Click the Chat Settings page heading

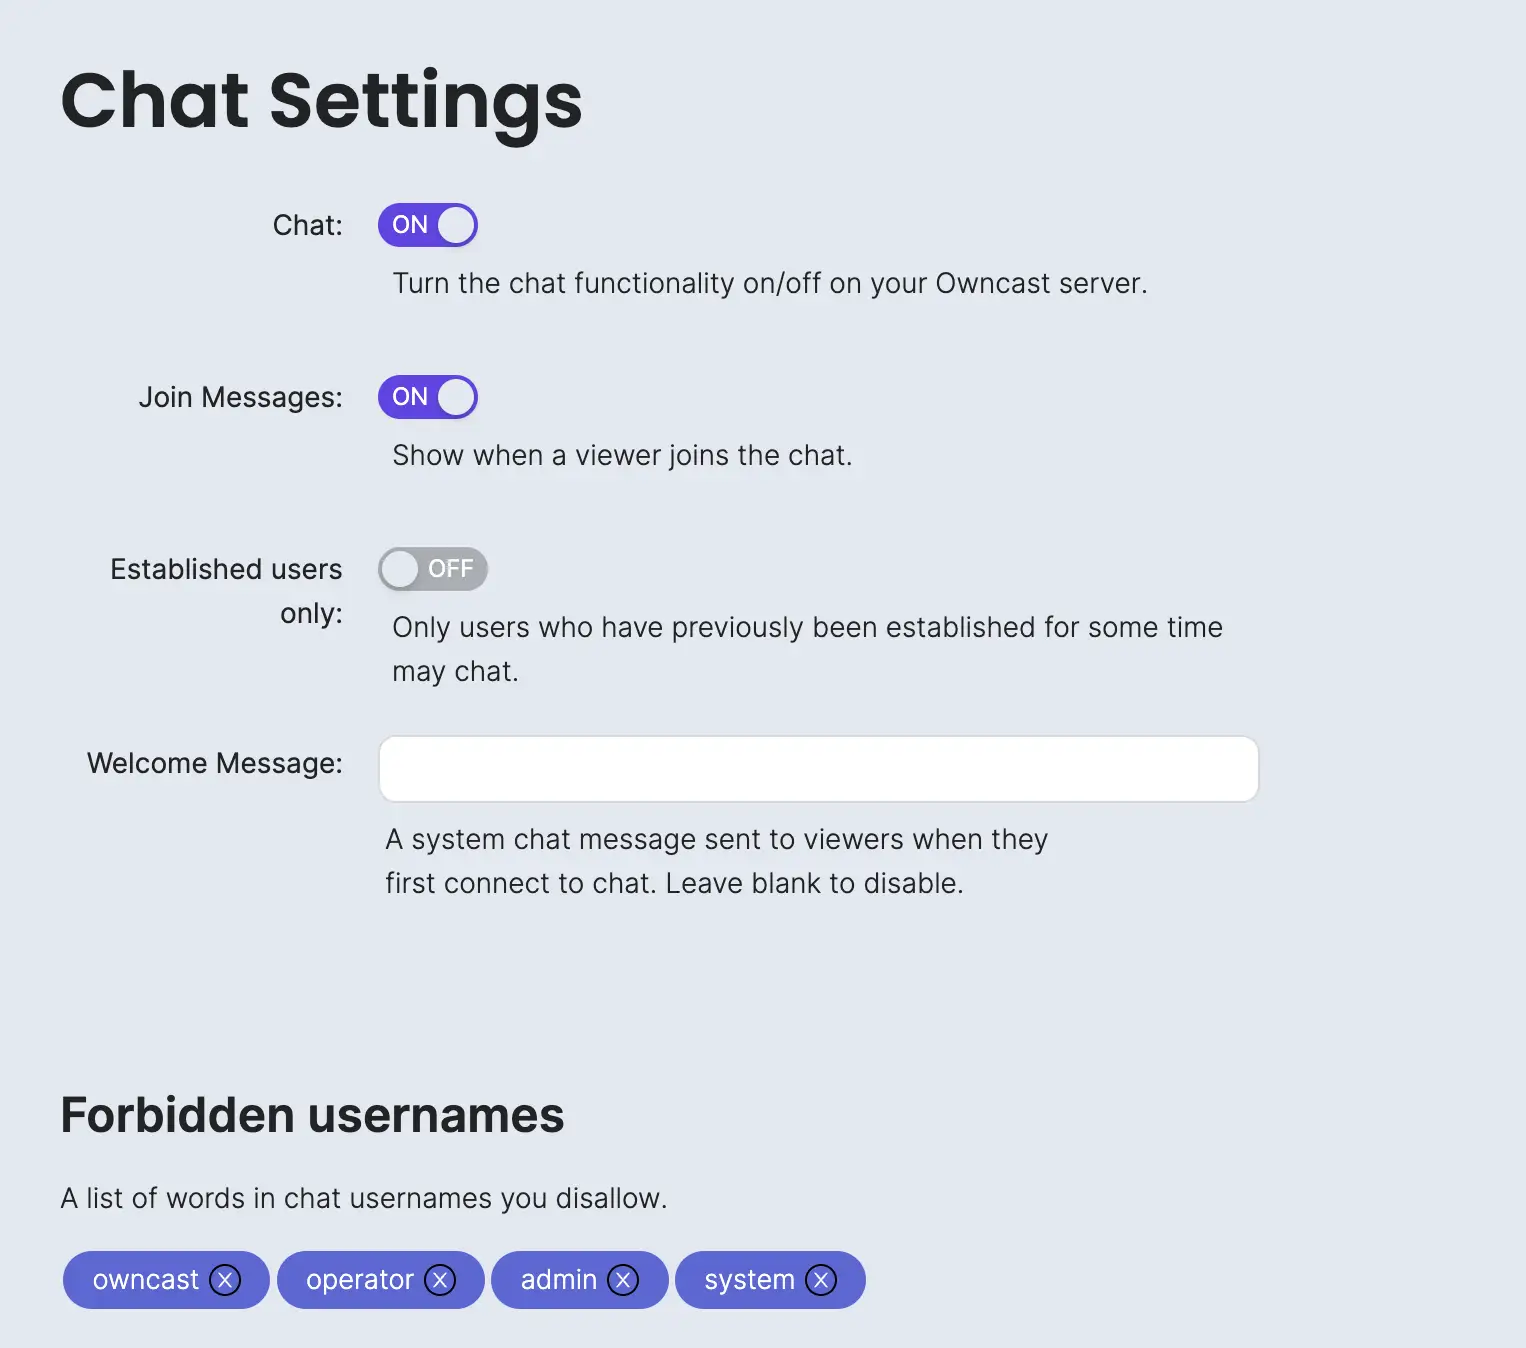pos(321,101)
